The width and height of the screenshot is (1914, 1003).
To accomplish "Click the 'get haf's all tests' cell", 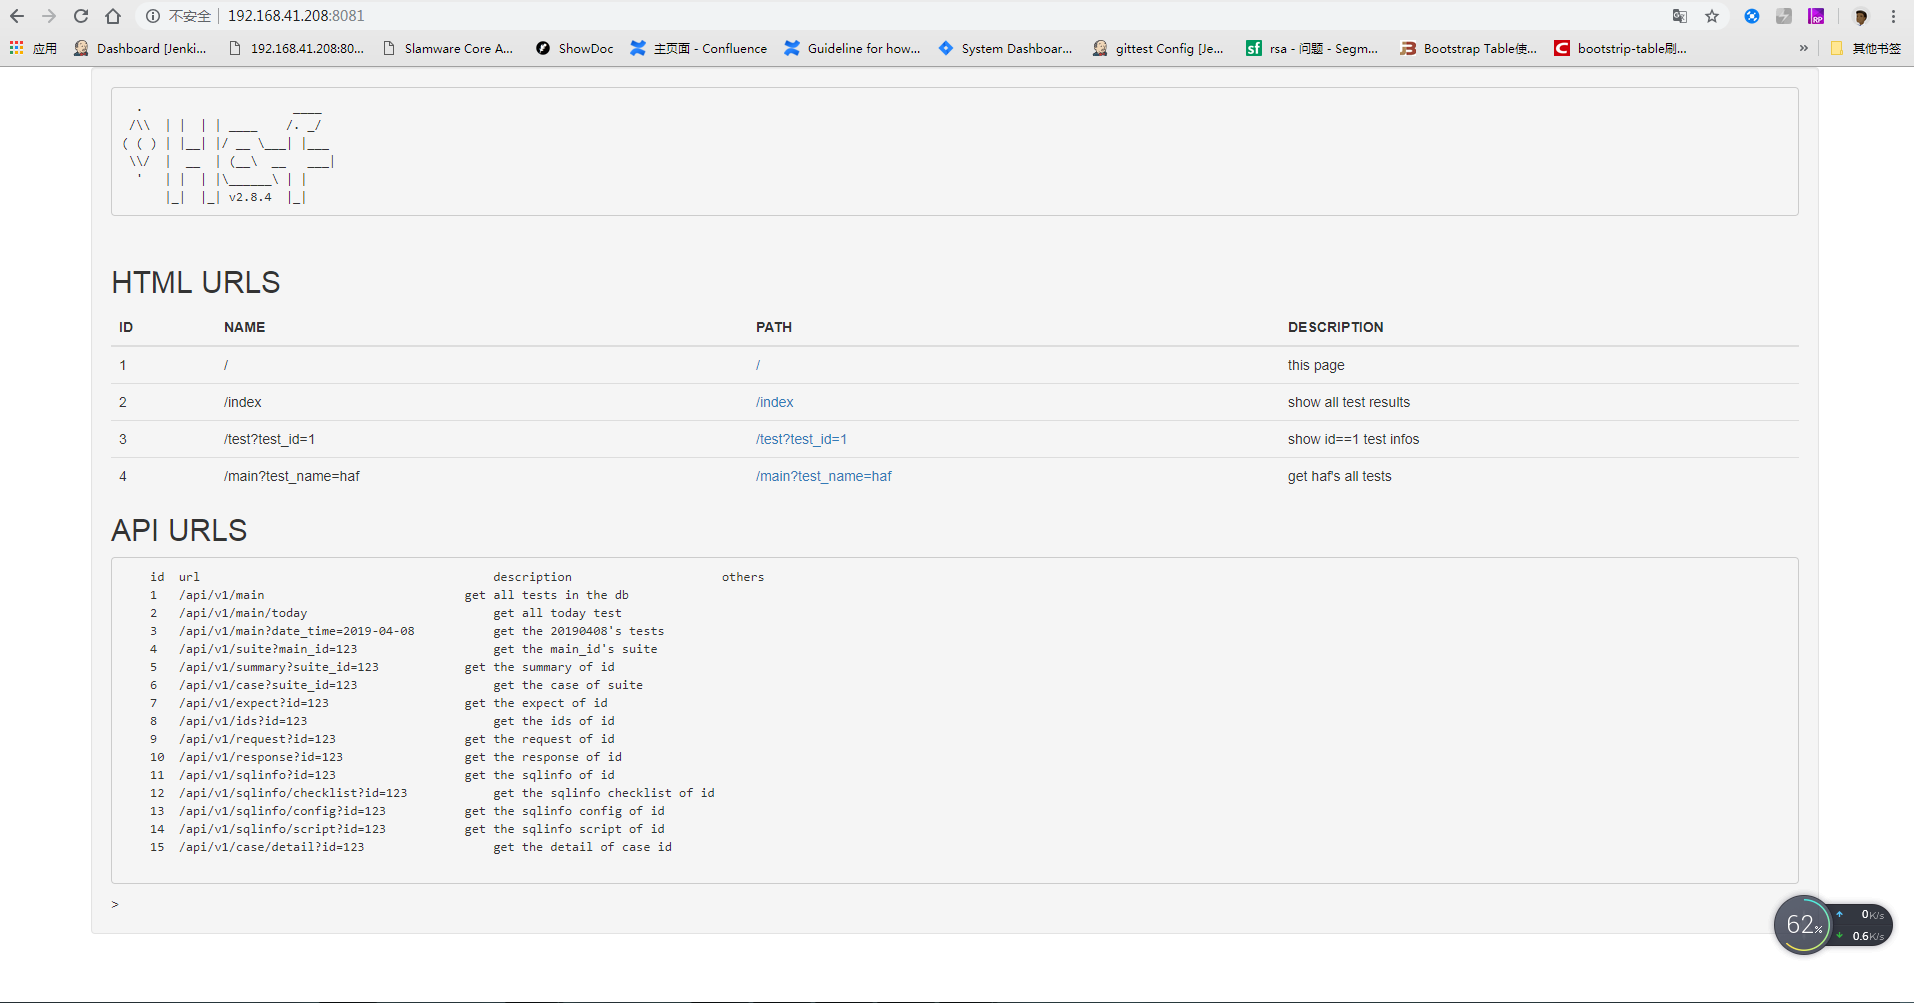I will click(1339, 476).
